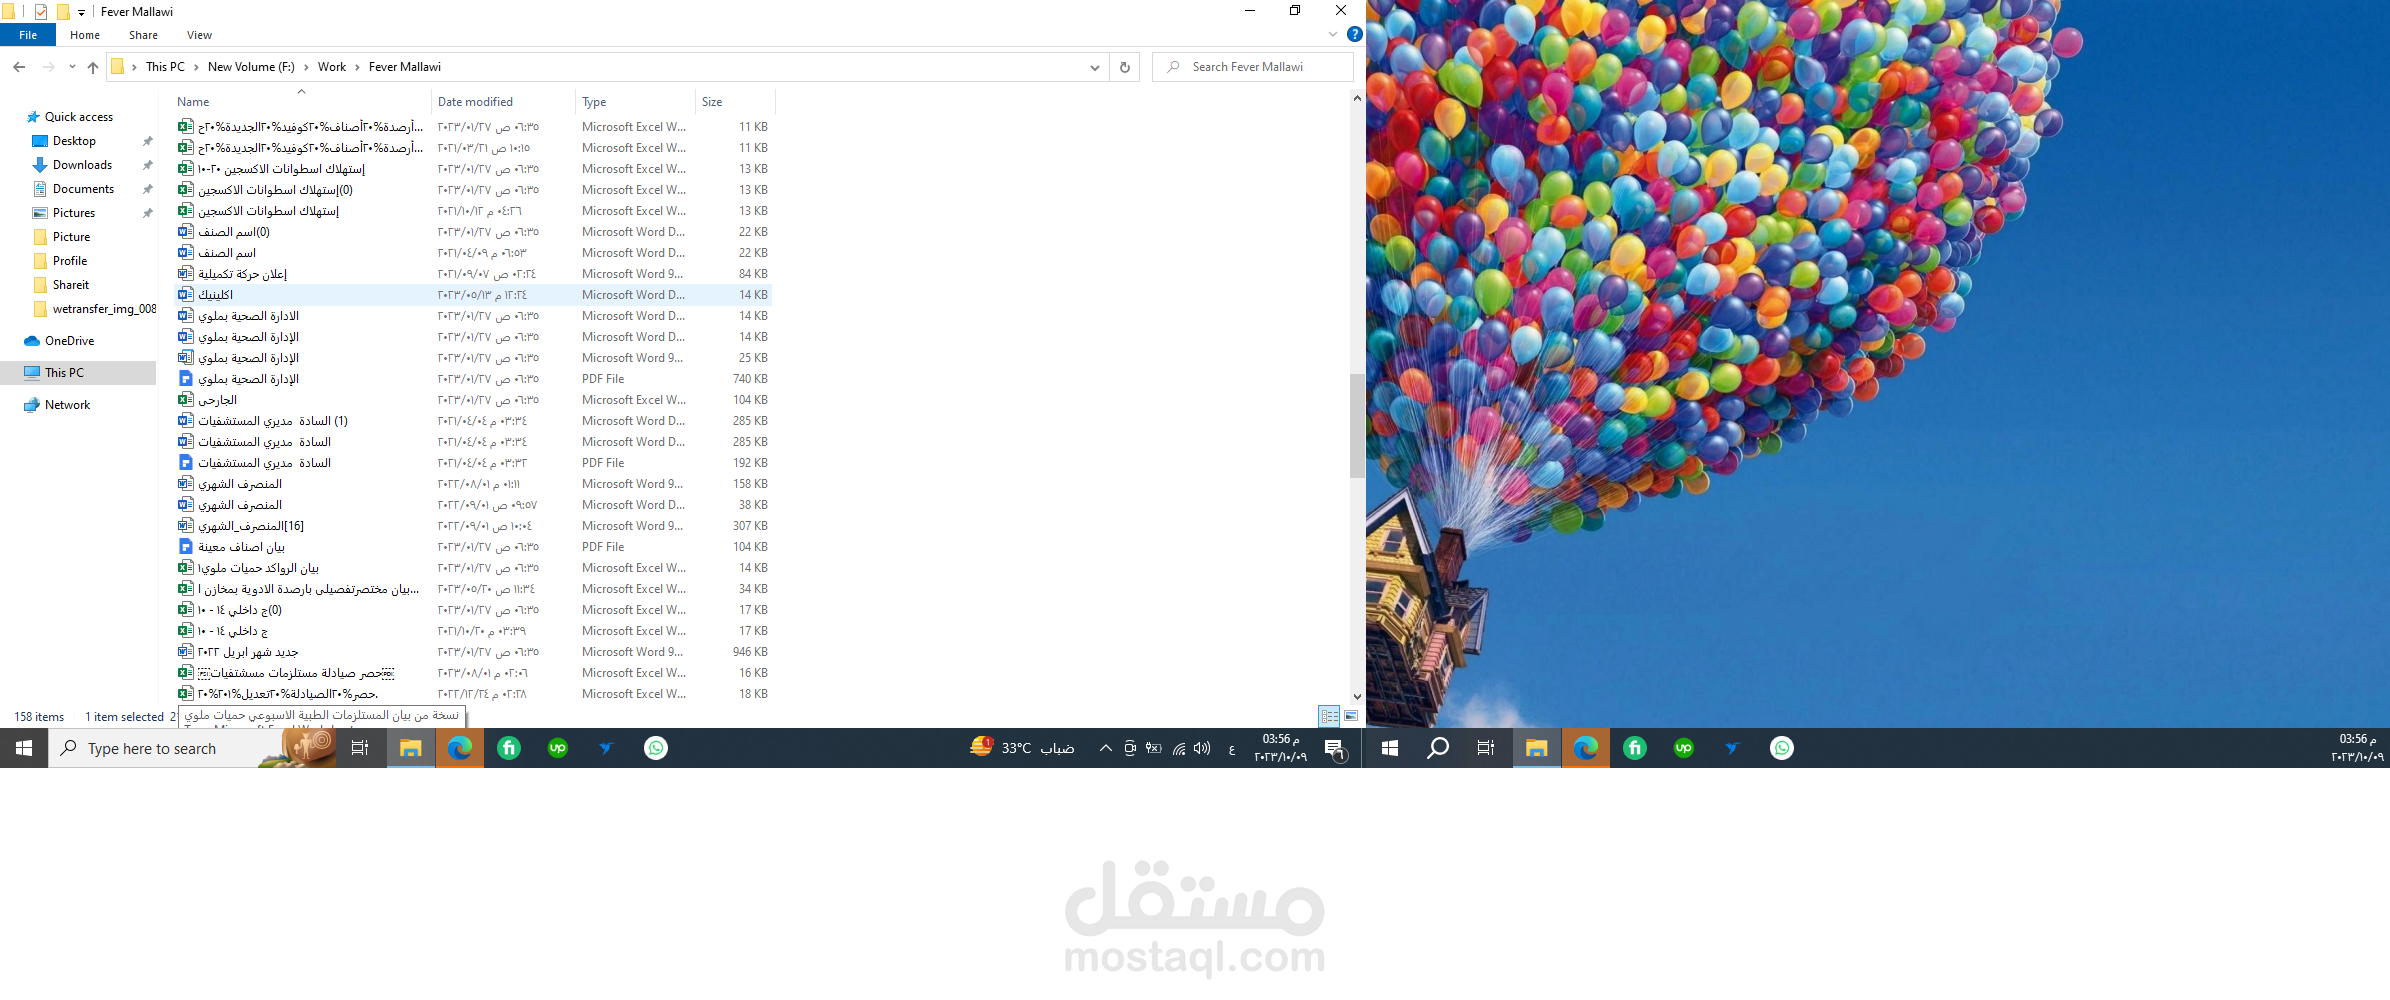Show hidden system tray icons chevron
The height and width of the screenshot is (1000, 2390).
coord(1105,748)
